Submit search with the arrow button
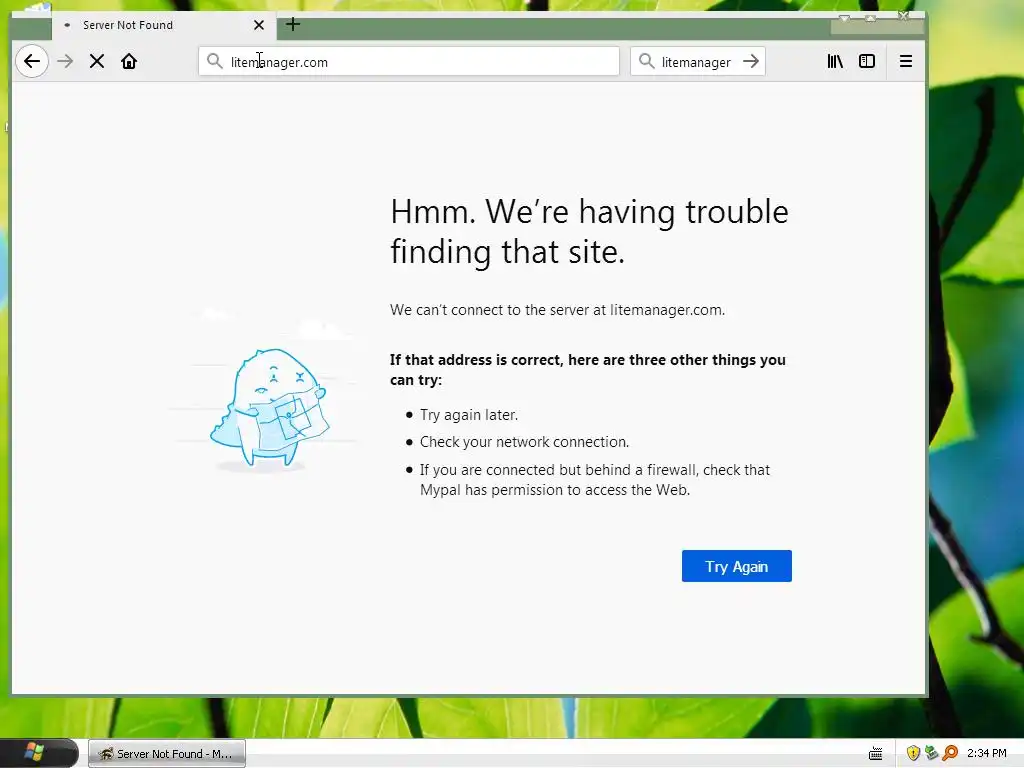The image size is (1024, 768). [x=751, y=61]
